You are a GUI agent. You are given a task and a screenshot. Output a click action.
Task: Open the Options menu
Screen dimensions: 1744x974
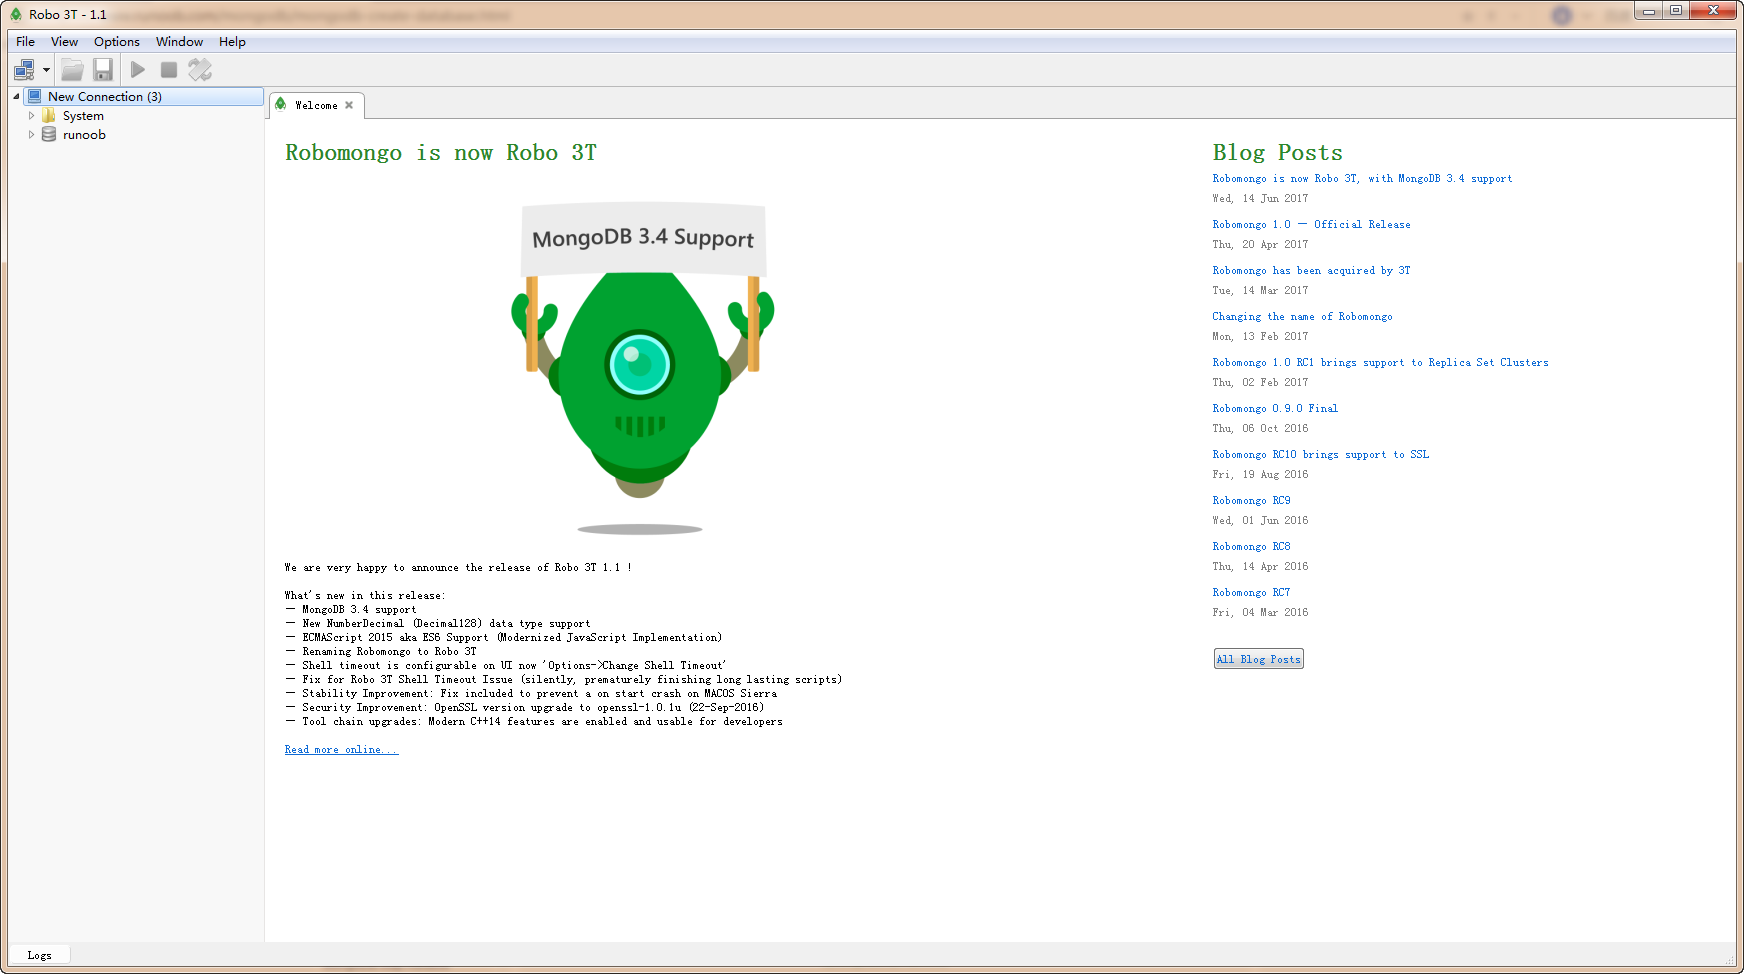[x=117, y=42]
